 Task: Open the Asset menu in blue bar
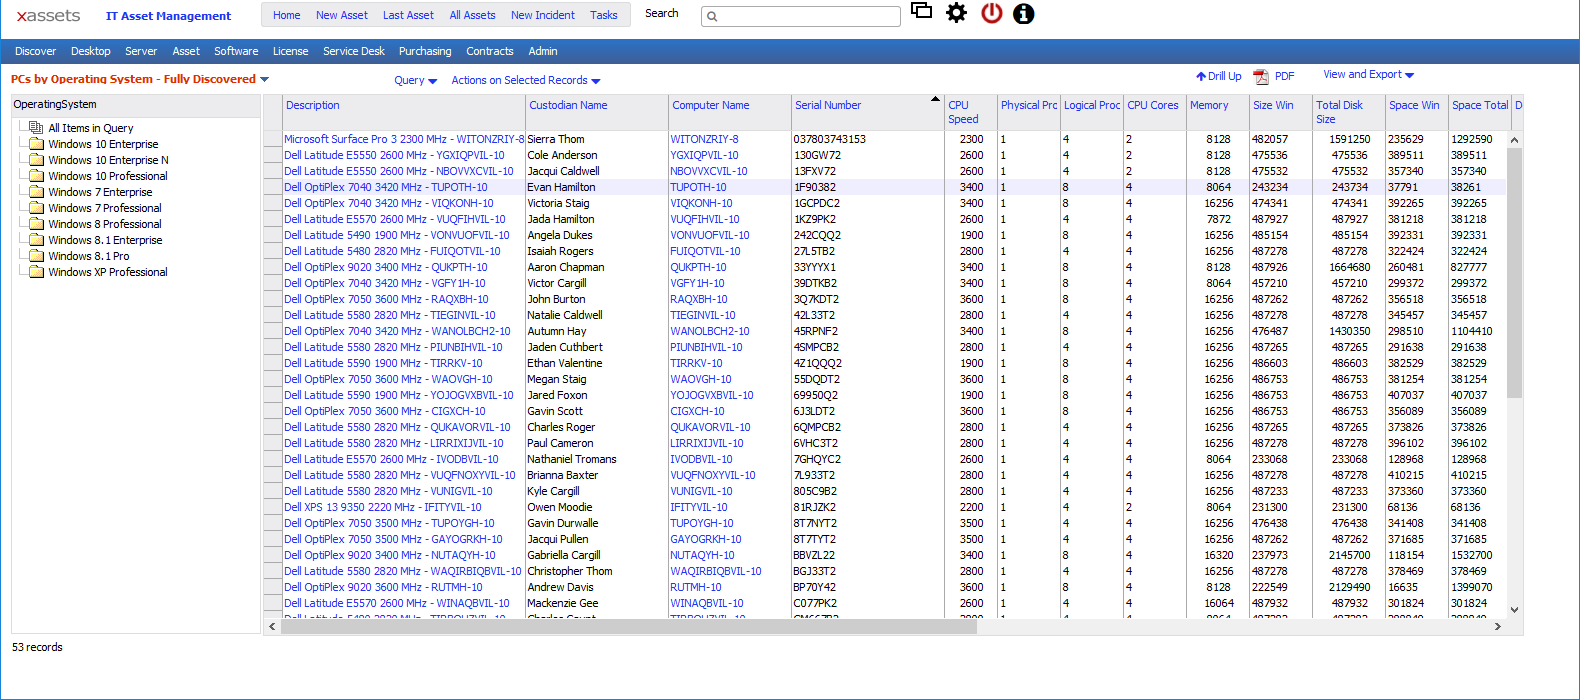pos(185,51)
